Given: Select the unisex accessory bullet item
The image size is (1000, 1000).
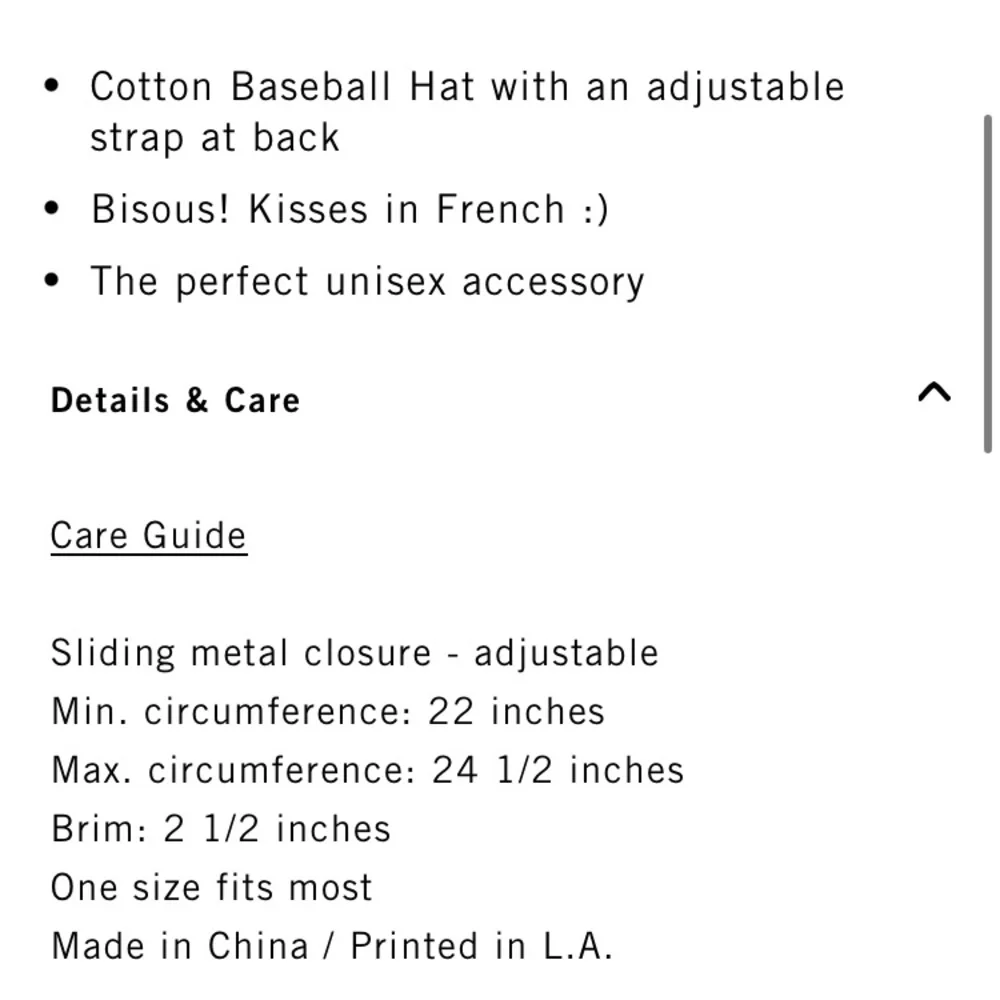Looking at the screenshot, I should point(367,281).
